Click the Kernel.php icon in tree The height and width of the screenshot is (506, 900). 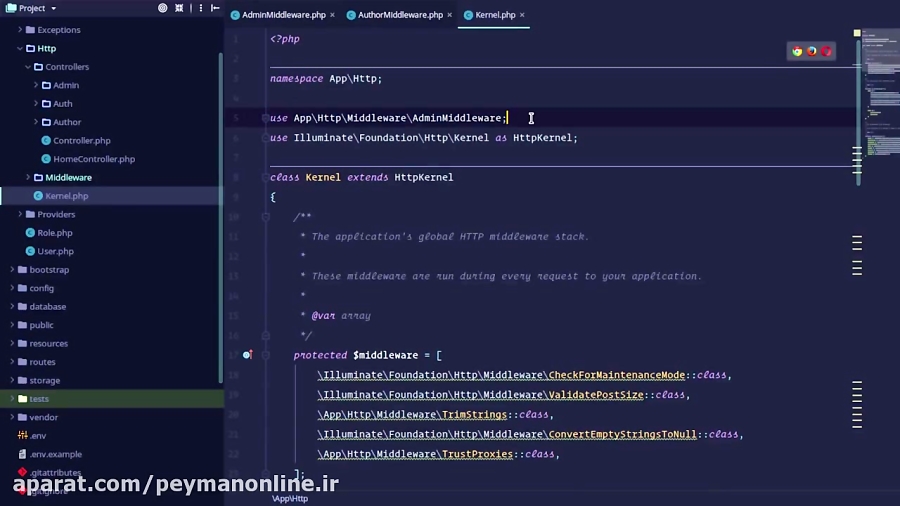coord(38,196)
